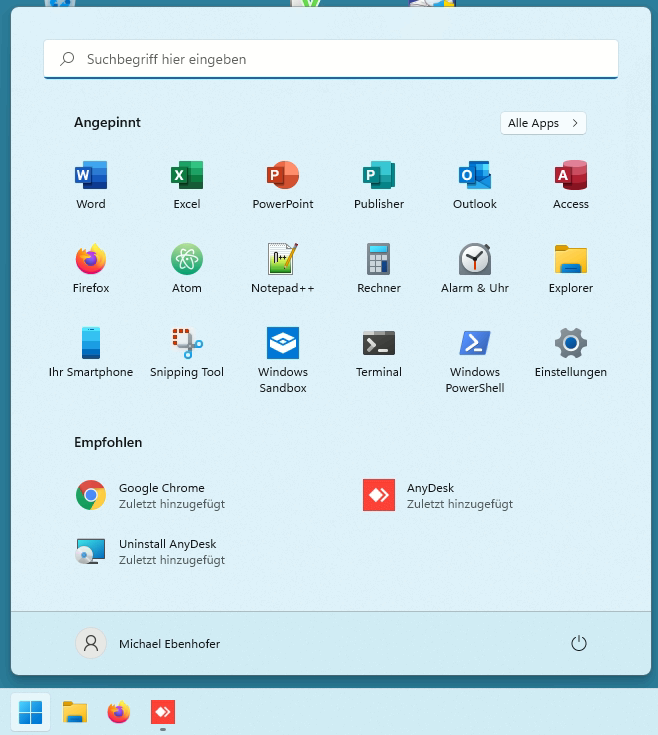
Task: Open File Explorer from the taskbar
Action: [75, 712]
